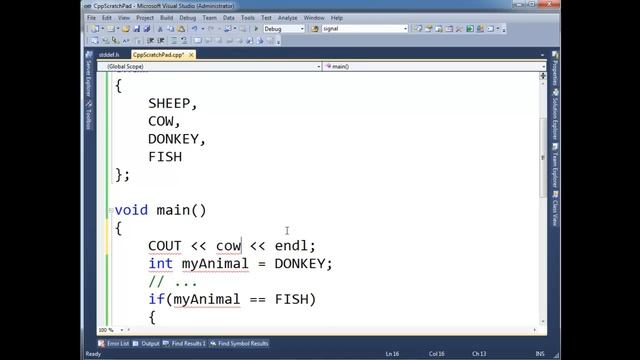The height and width of the screenshot is (360, 640).
Task: Open the File menu
Action: click(91, 18)
